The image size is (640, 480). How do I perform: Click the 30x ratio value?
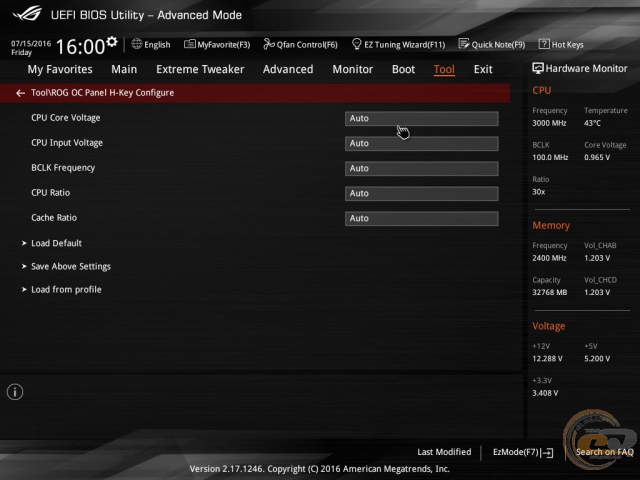[539, 191]
